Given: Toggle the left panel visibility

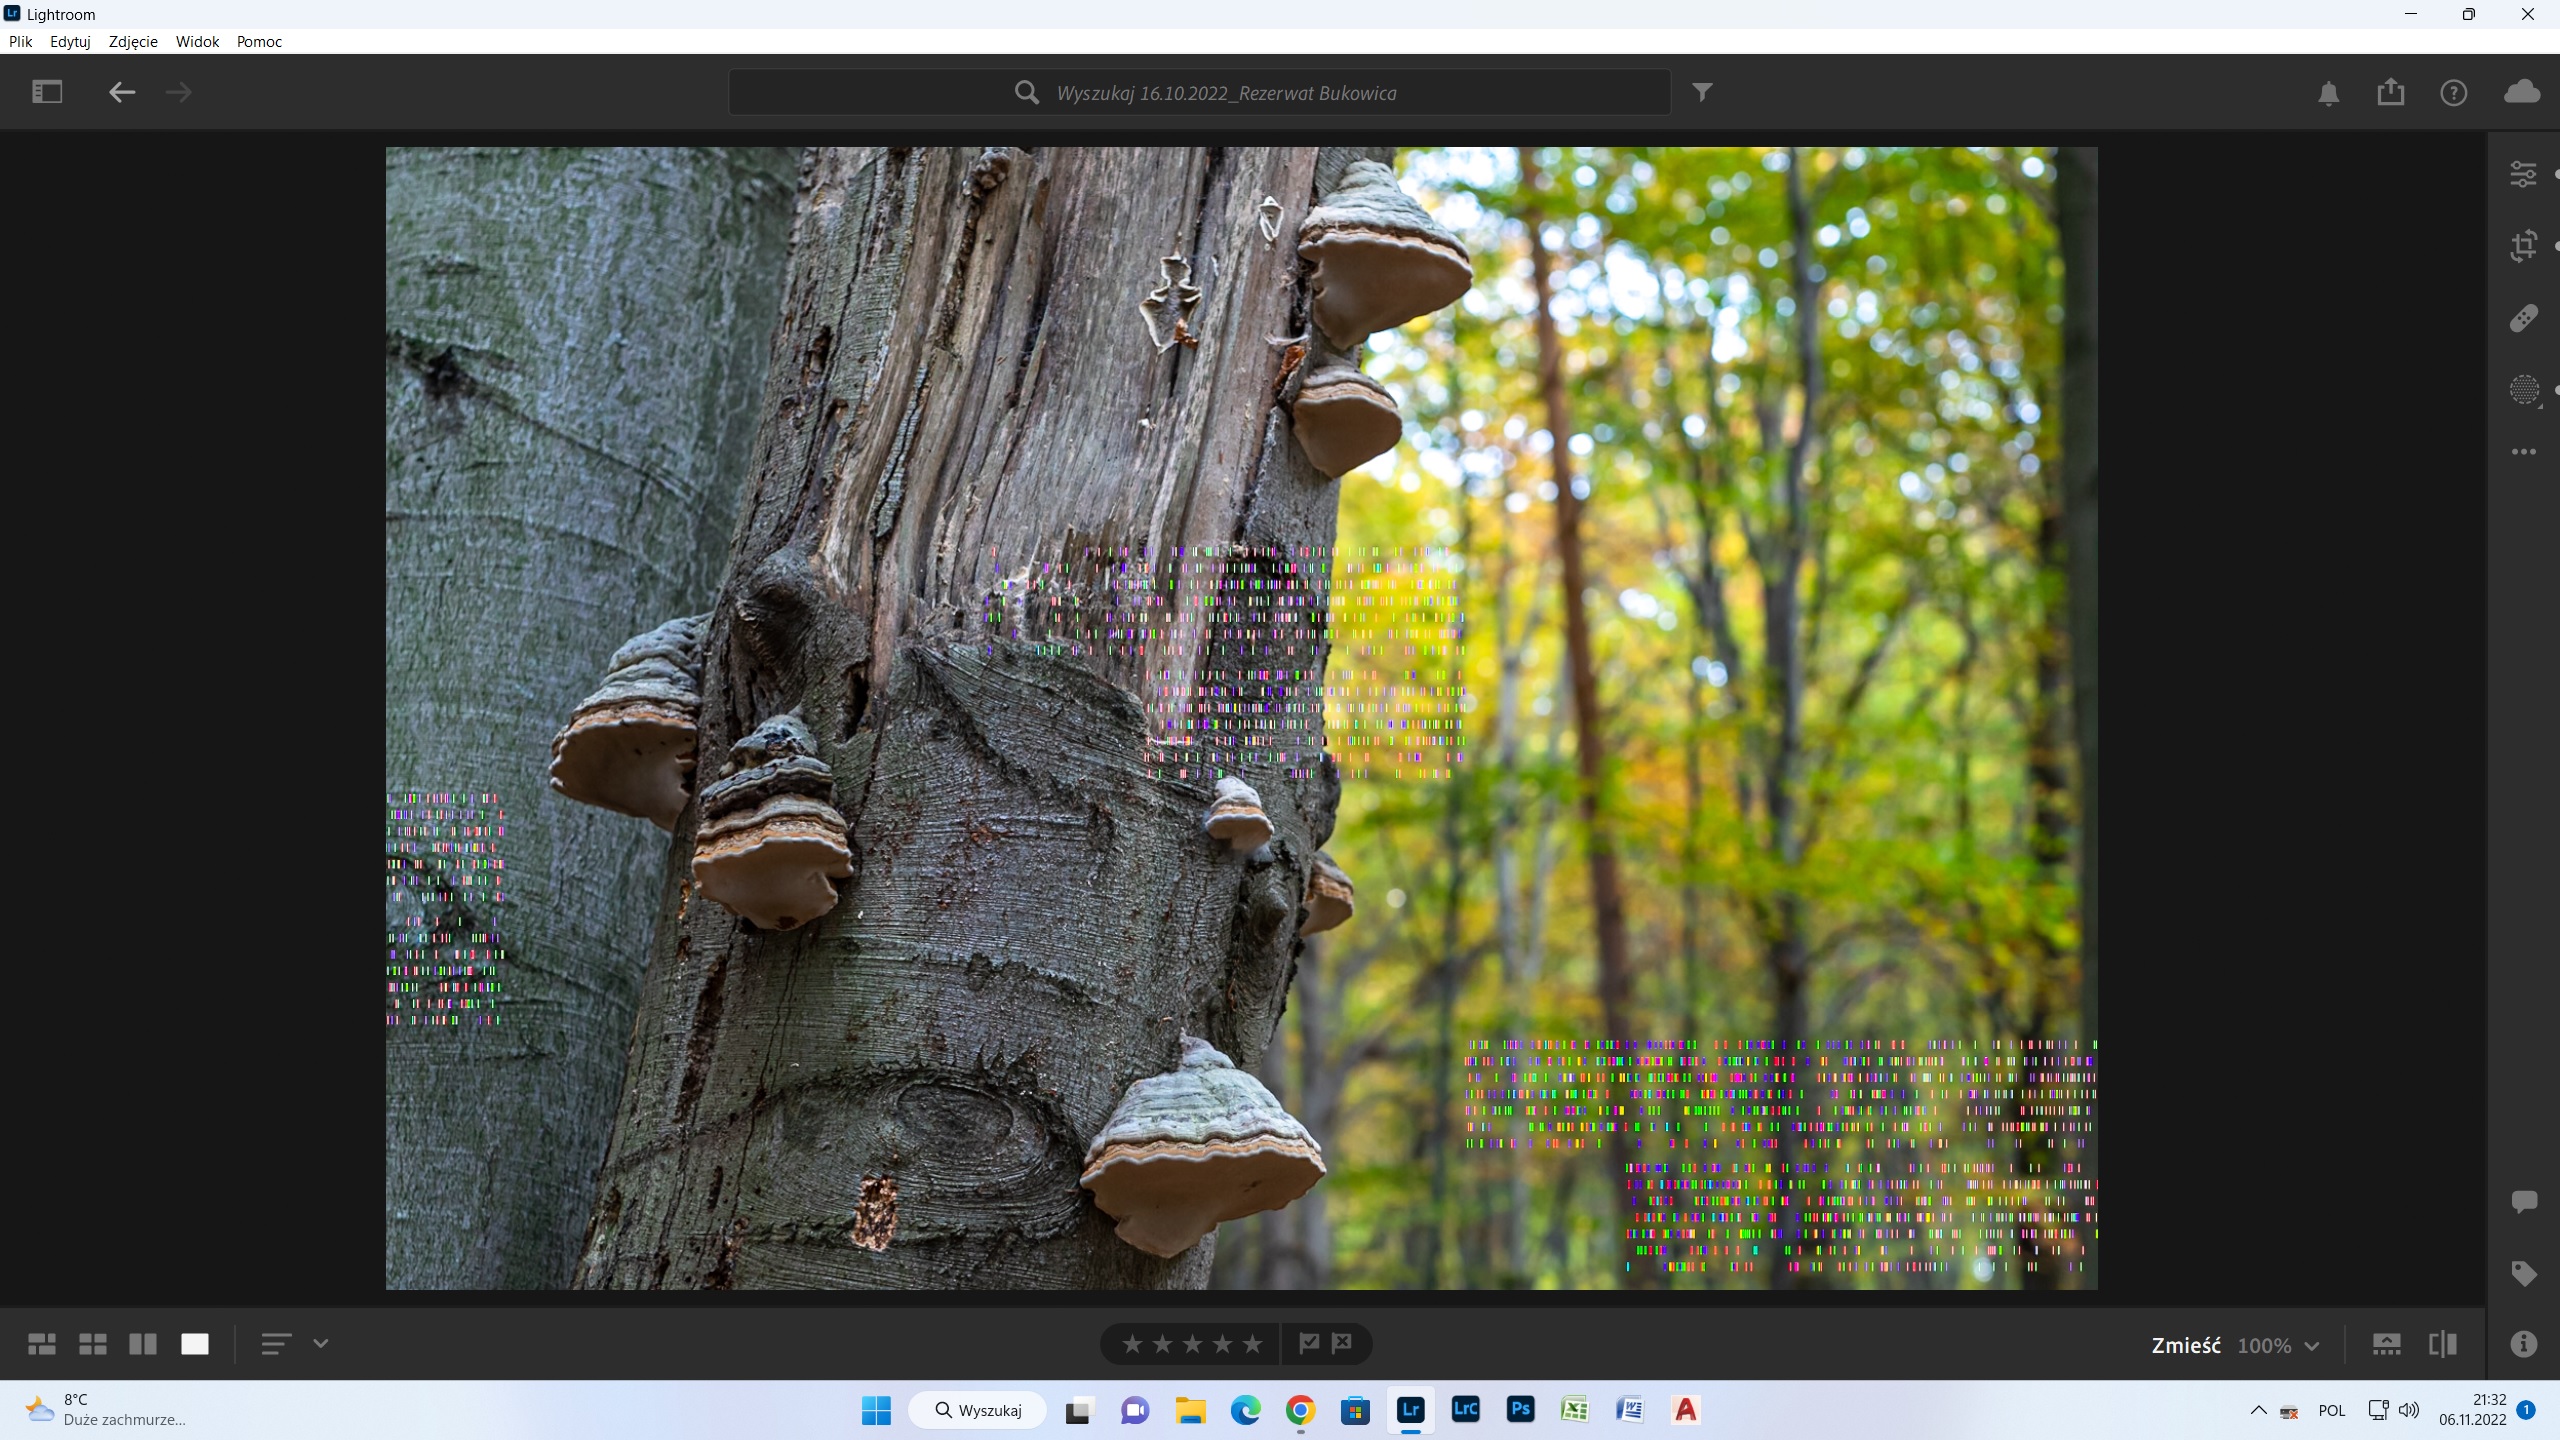Looking at the screenshot, I should (45, 91).
